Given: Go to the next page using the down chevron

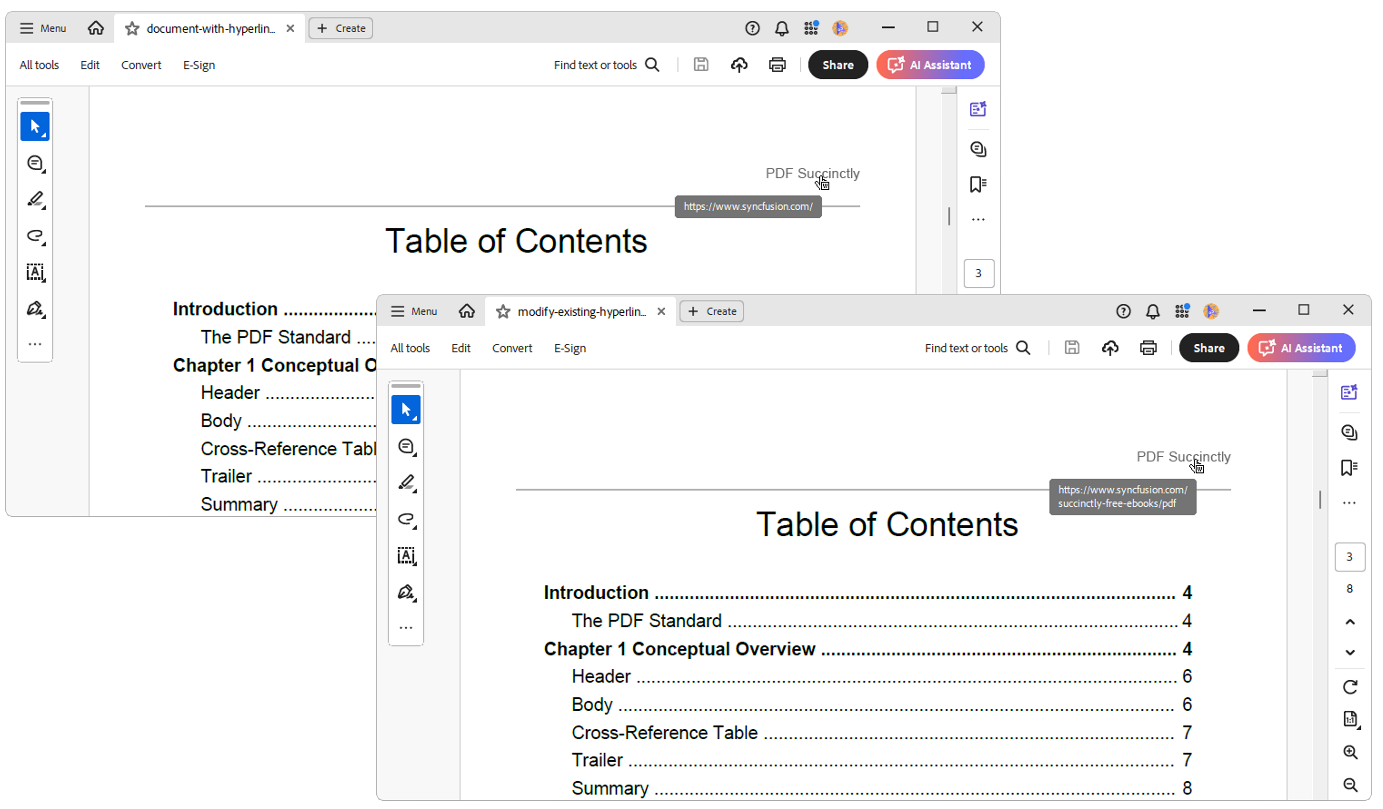Looking at the screenshot, I should tap(1350, 652).
